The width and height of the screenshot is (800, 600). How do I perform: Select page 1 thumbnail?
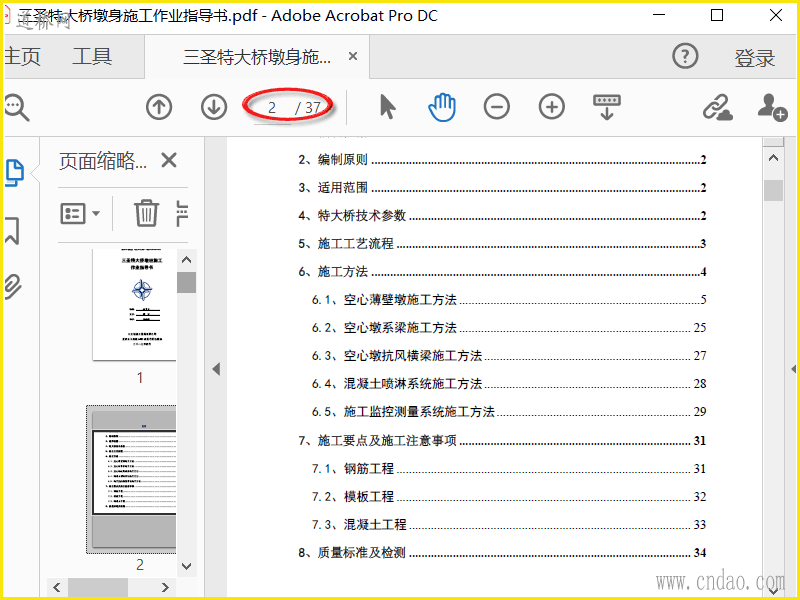tap(134, 305)
